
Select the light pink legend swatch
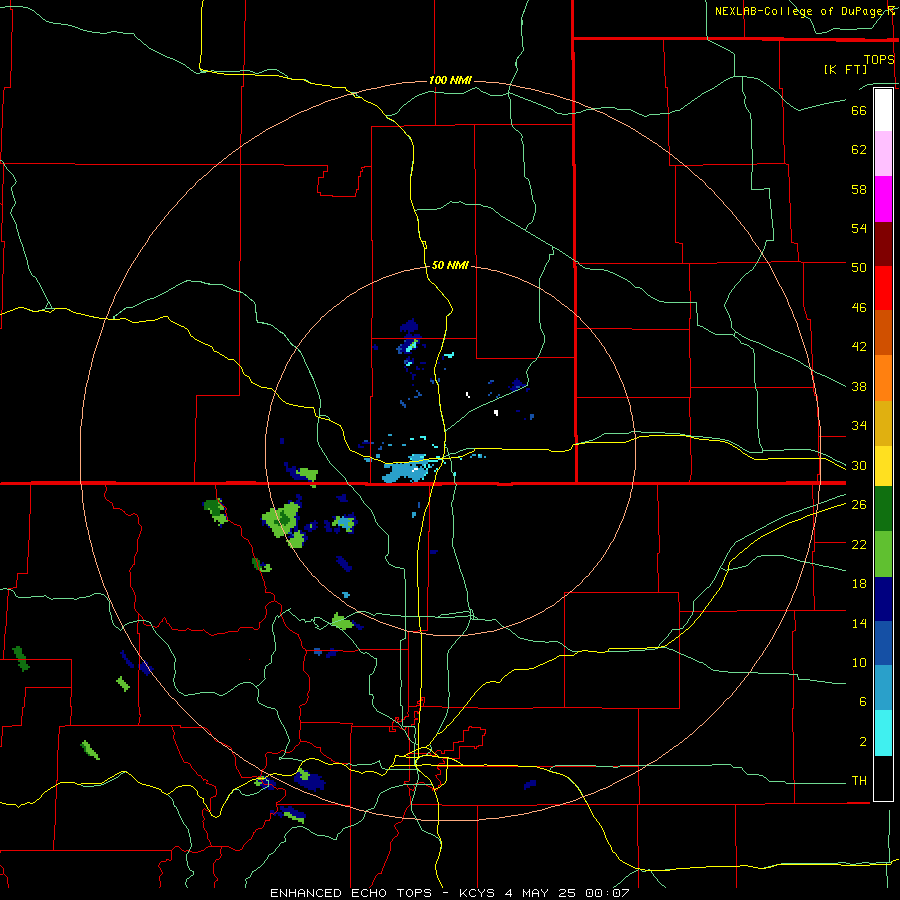[883, 154]
